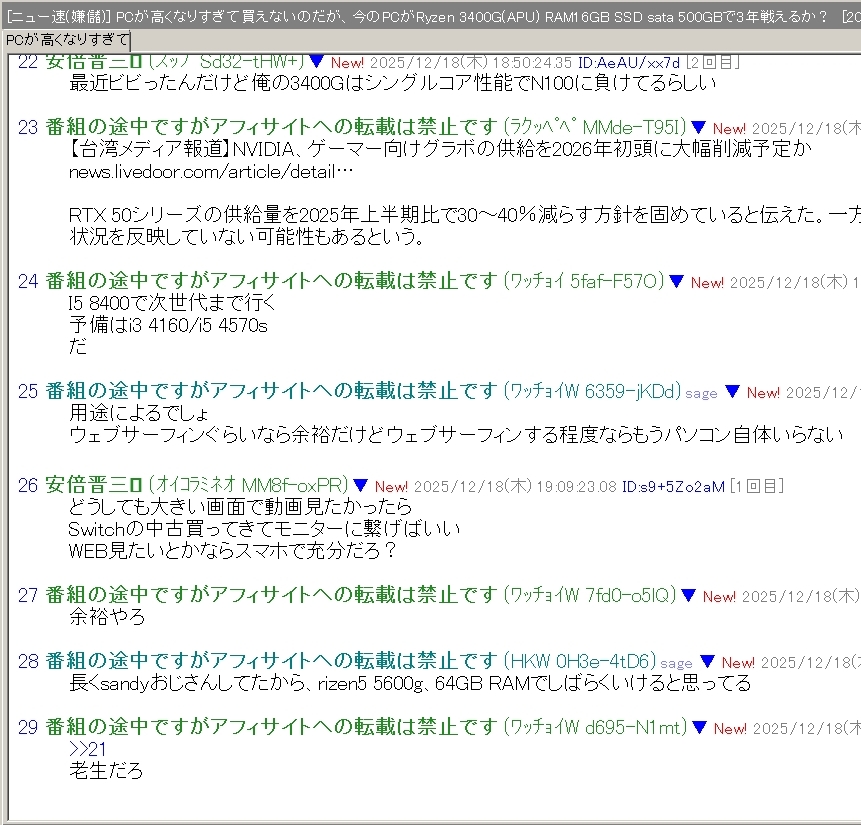Click the blue triangle after sage on post 28
The height and width of the screenshot is (825, 861).
click(x=708, y=662)
